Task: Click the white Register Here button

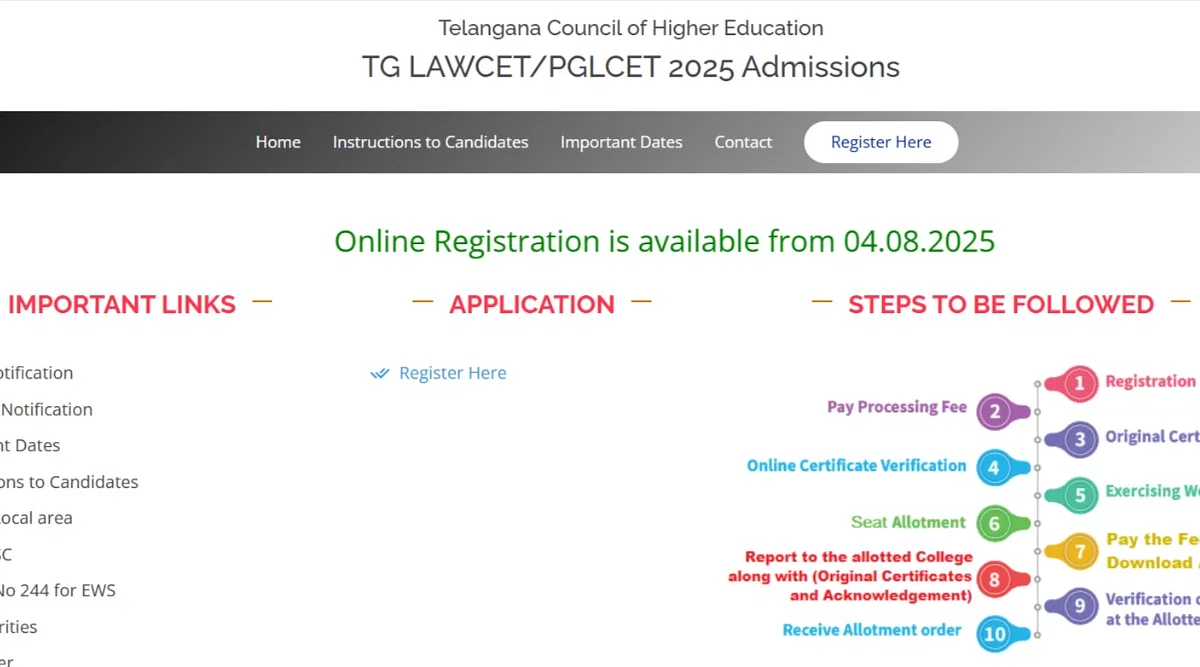Action: (x=881, y=142)
